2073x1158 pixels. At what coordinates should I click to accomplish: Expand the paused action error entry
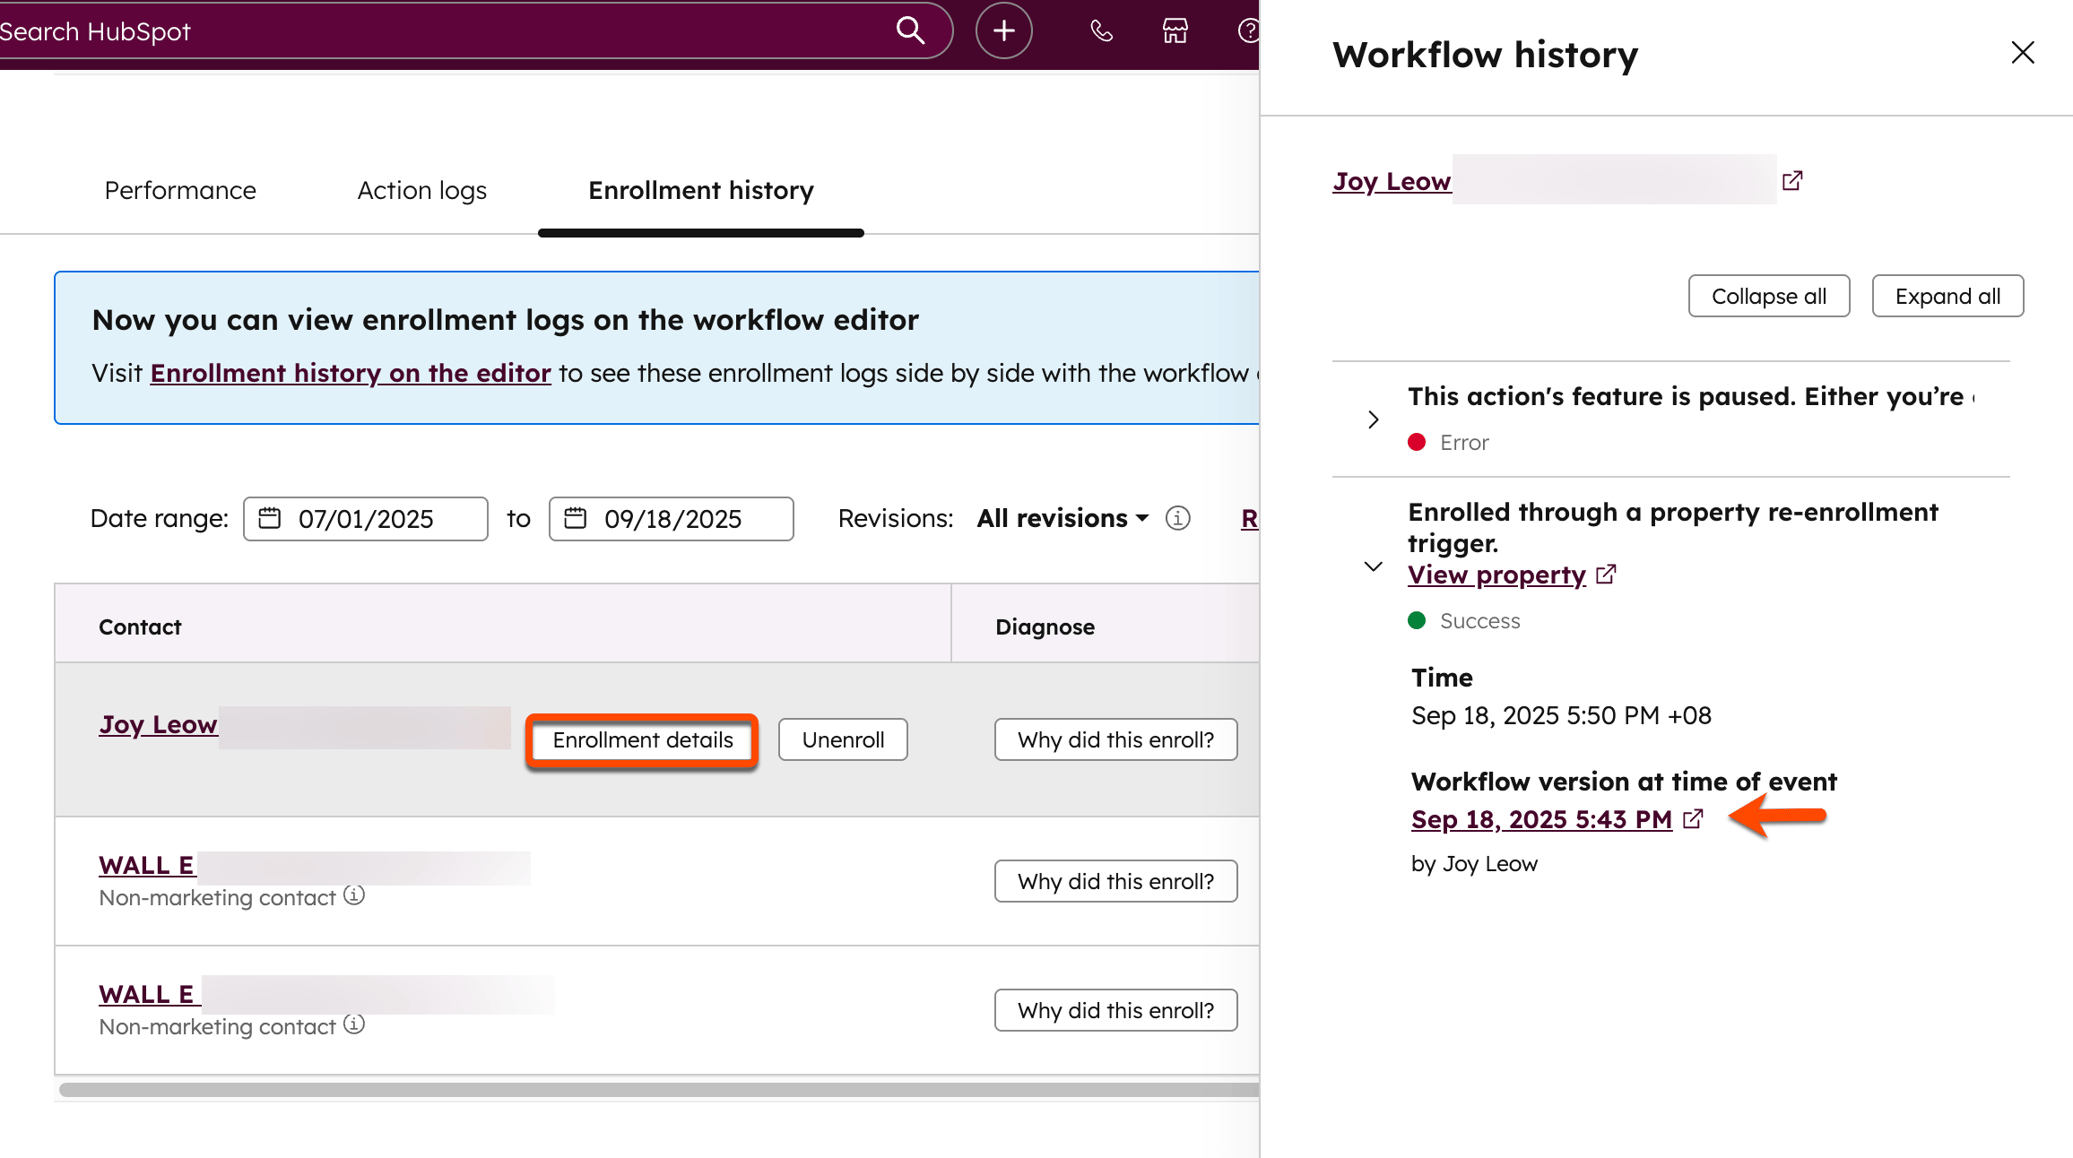coord(1372,419)
